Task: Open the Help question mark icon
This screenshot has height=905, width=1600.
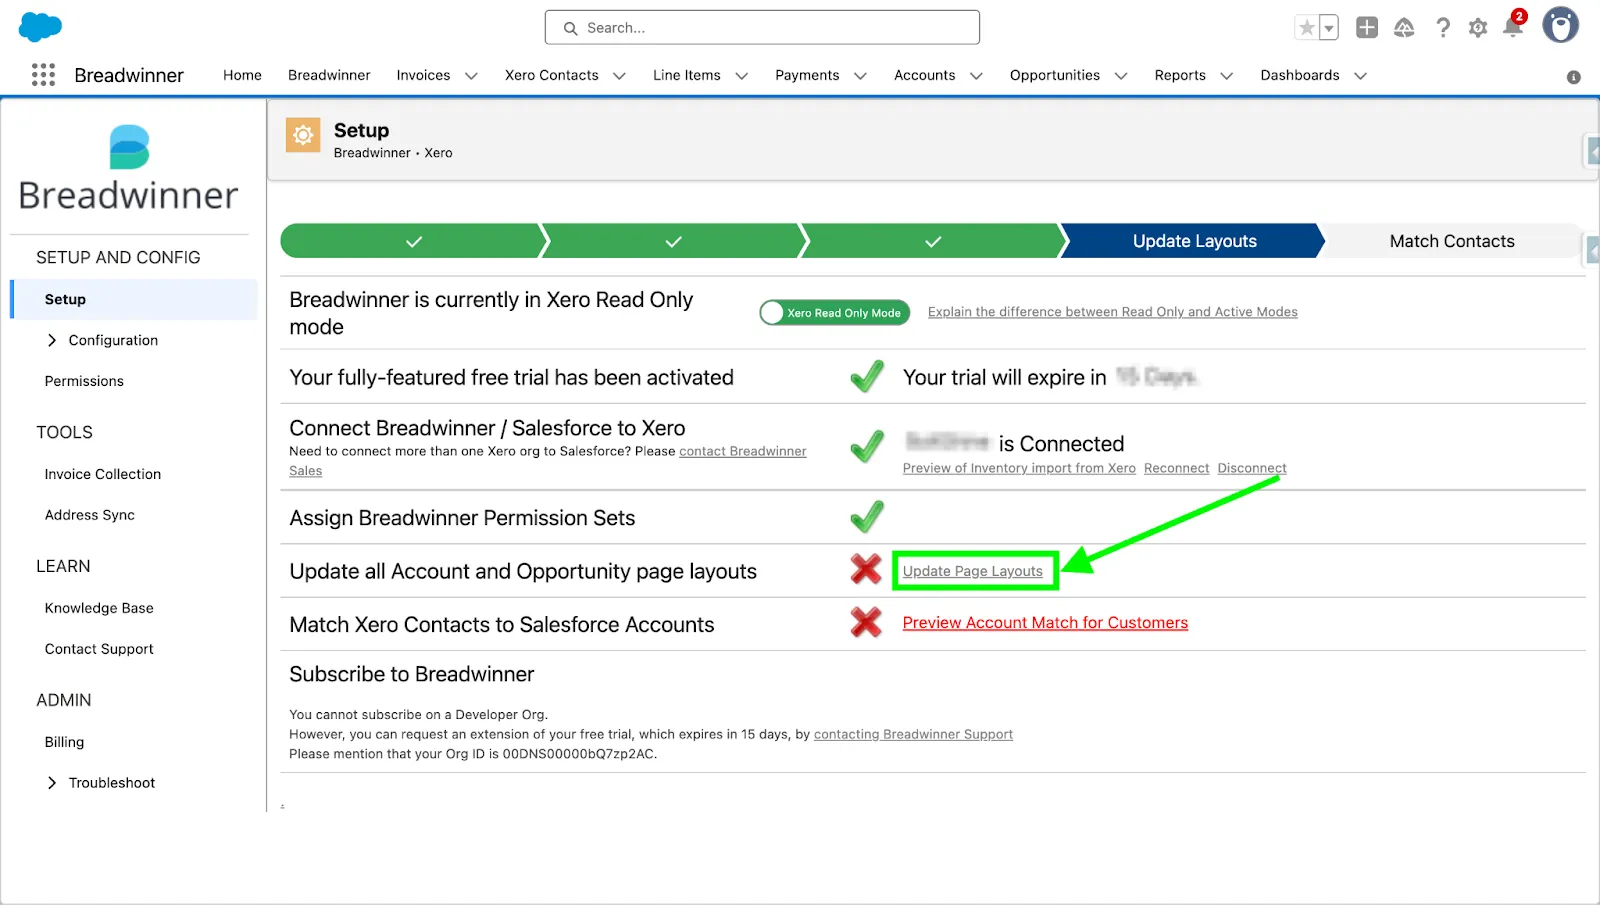Action: (1442, 28)
